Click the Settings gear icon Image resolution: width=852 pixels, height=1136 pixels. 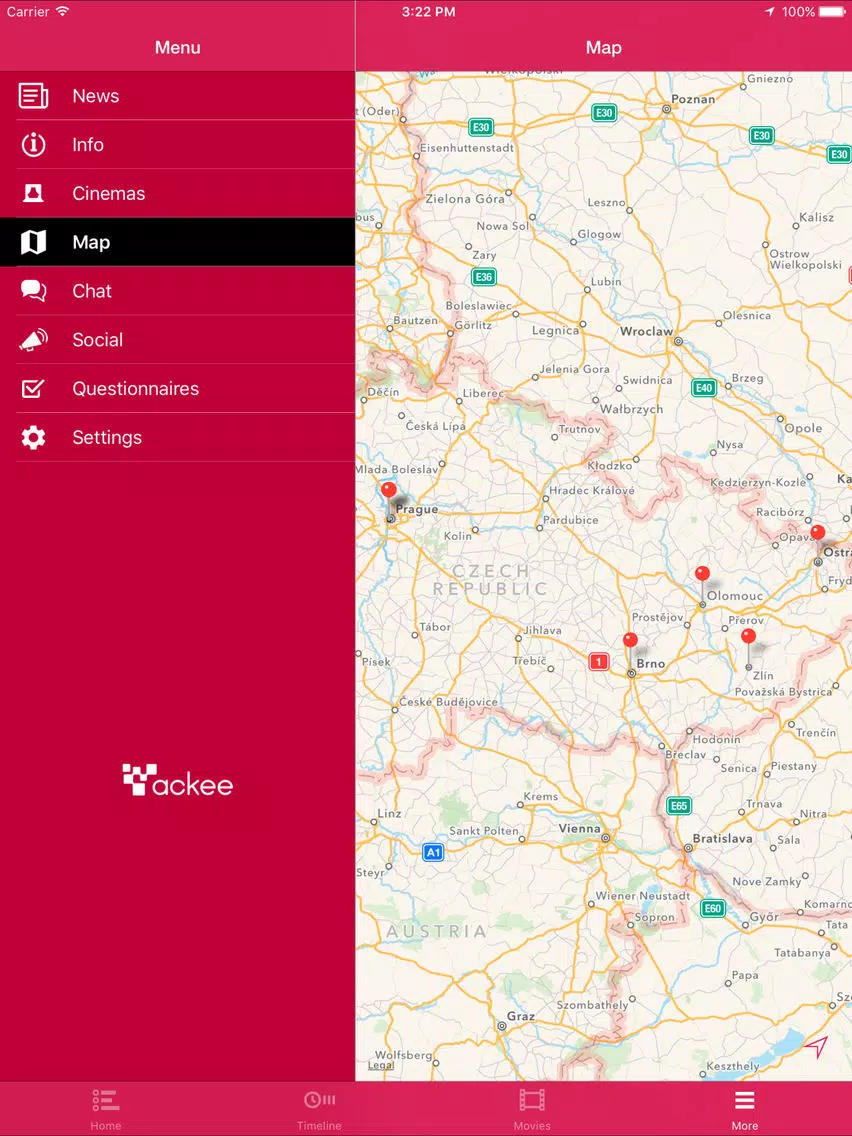point(33,438)
